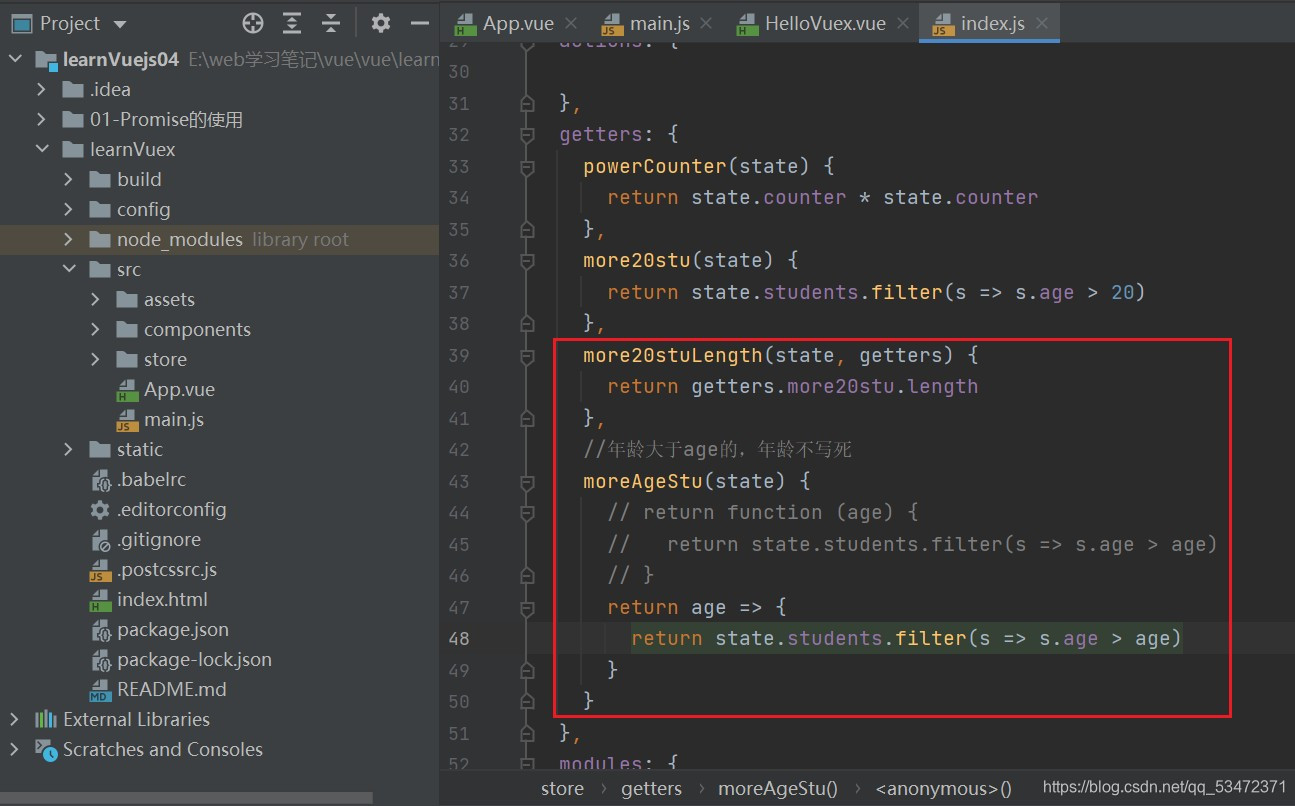The width and height of the screenshot is (1295, 806).
Task: Collapse the learnVuex folder
Action: pyautogui.click(x=42, y=149)
